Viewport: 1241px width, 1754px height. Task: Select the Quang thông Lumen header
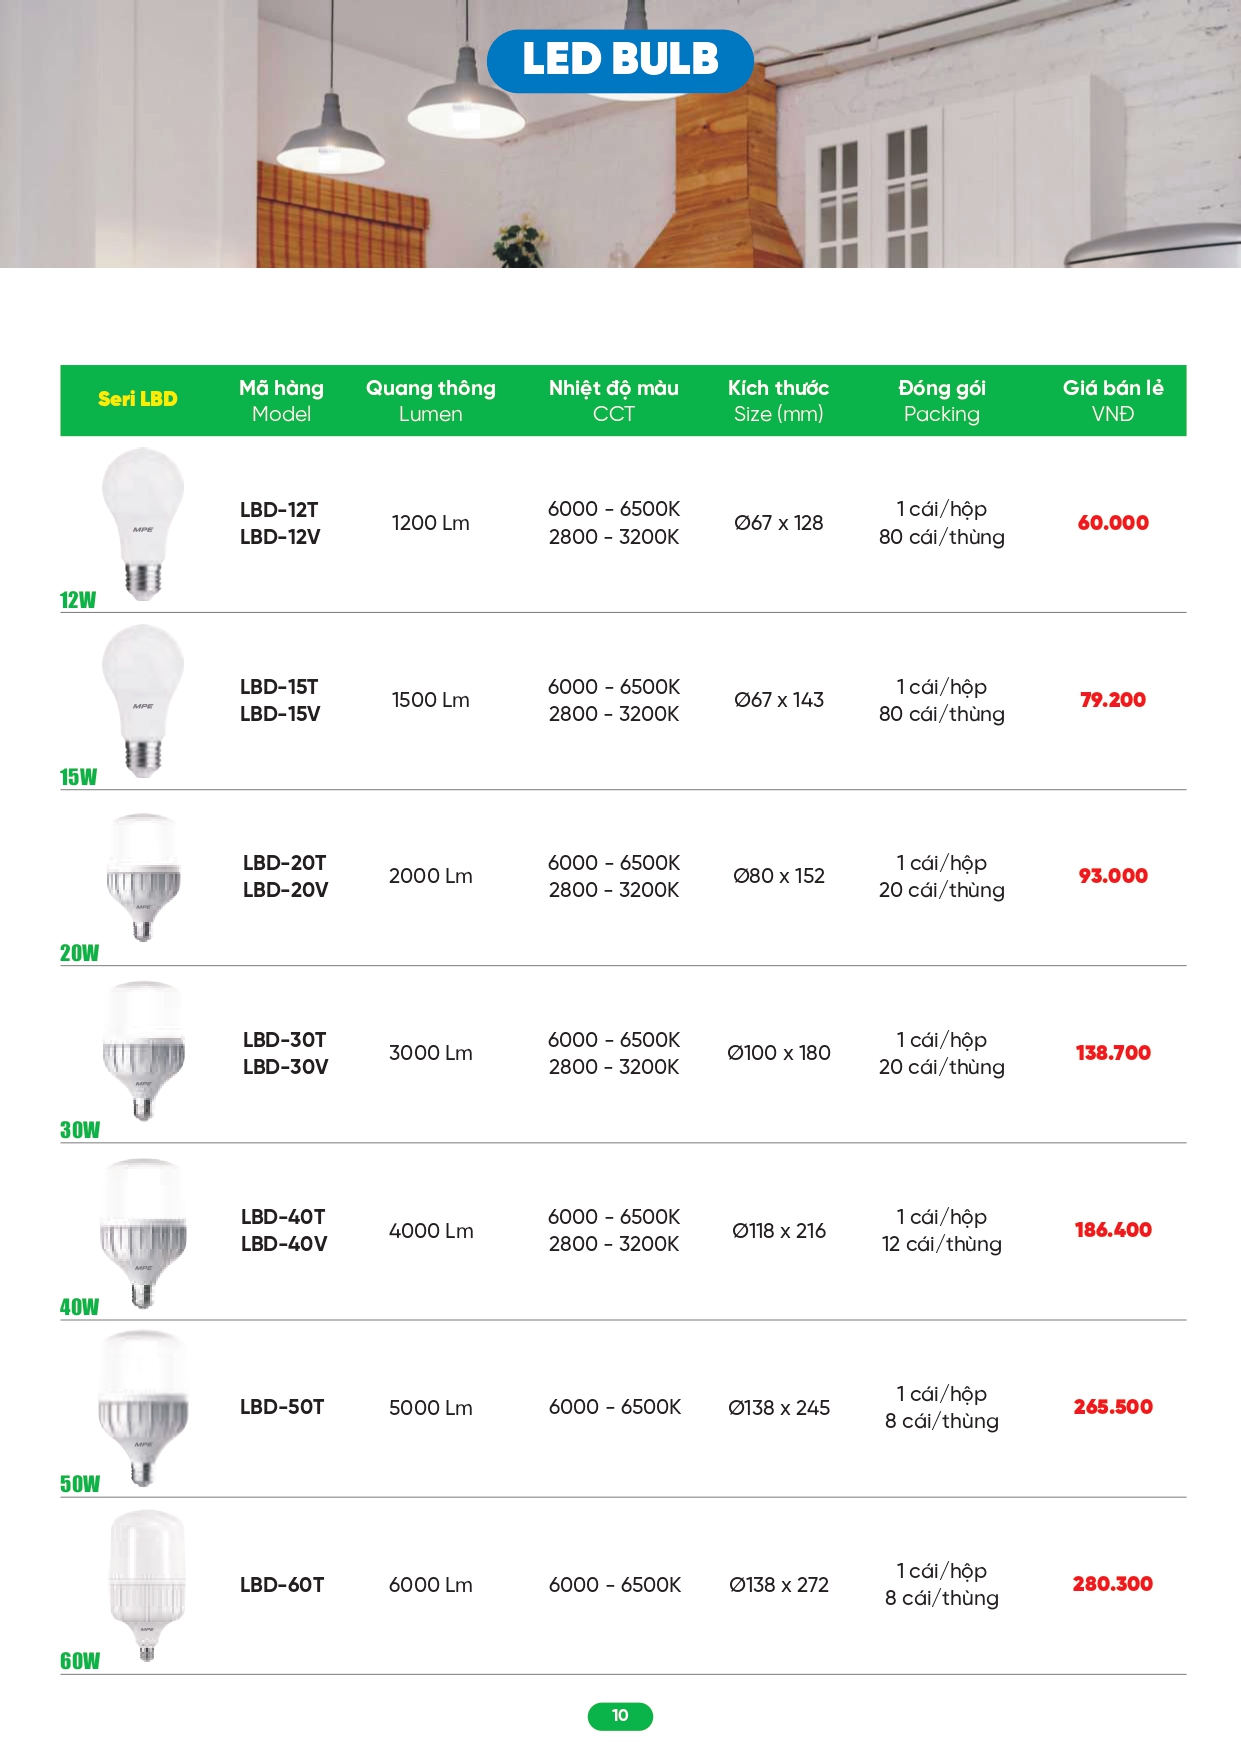click(430, 400)
